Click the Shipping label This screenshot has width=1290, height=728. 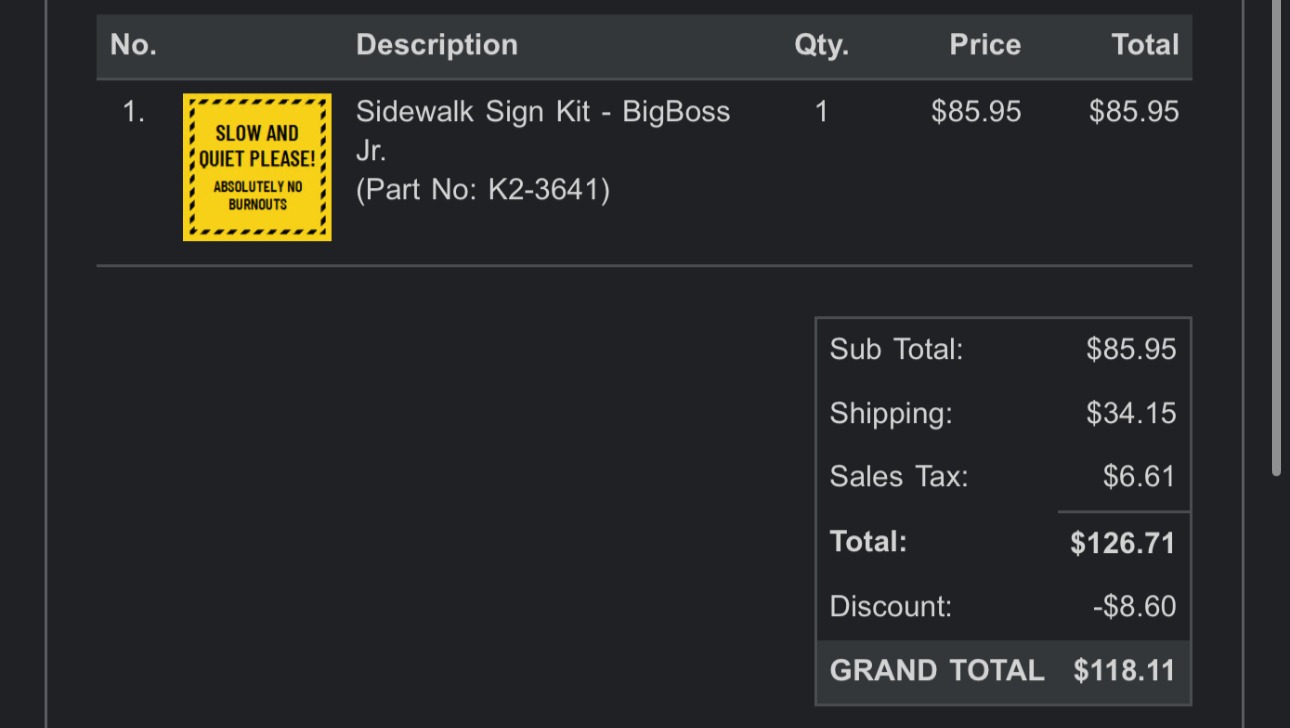(891, 414)
